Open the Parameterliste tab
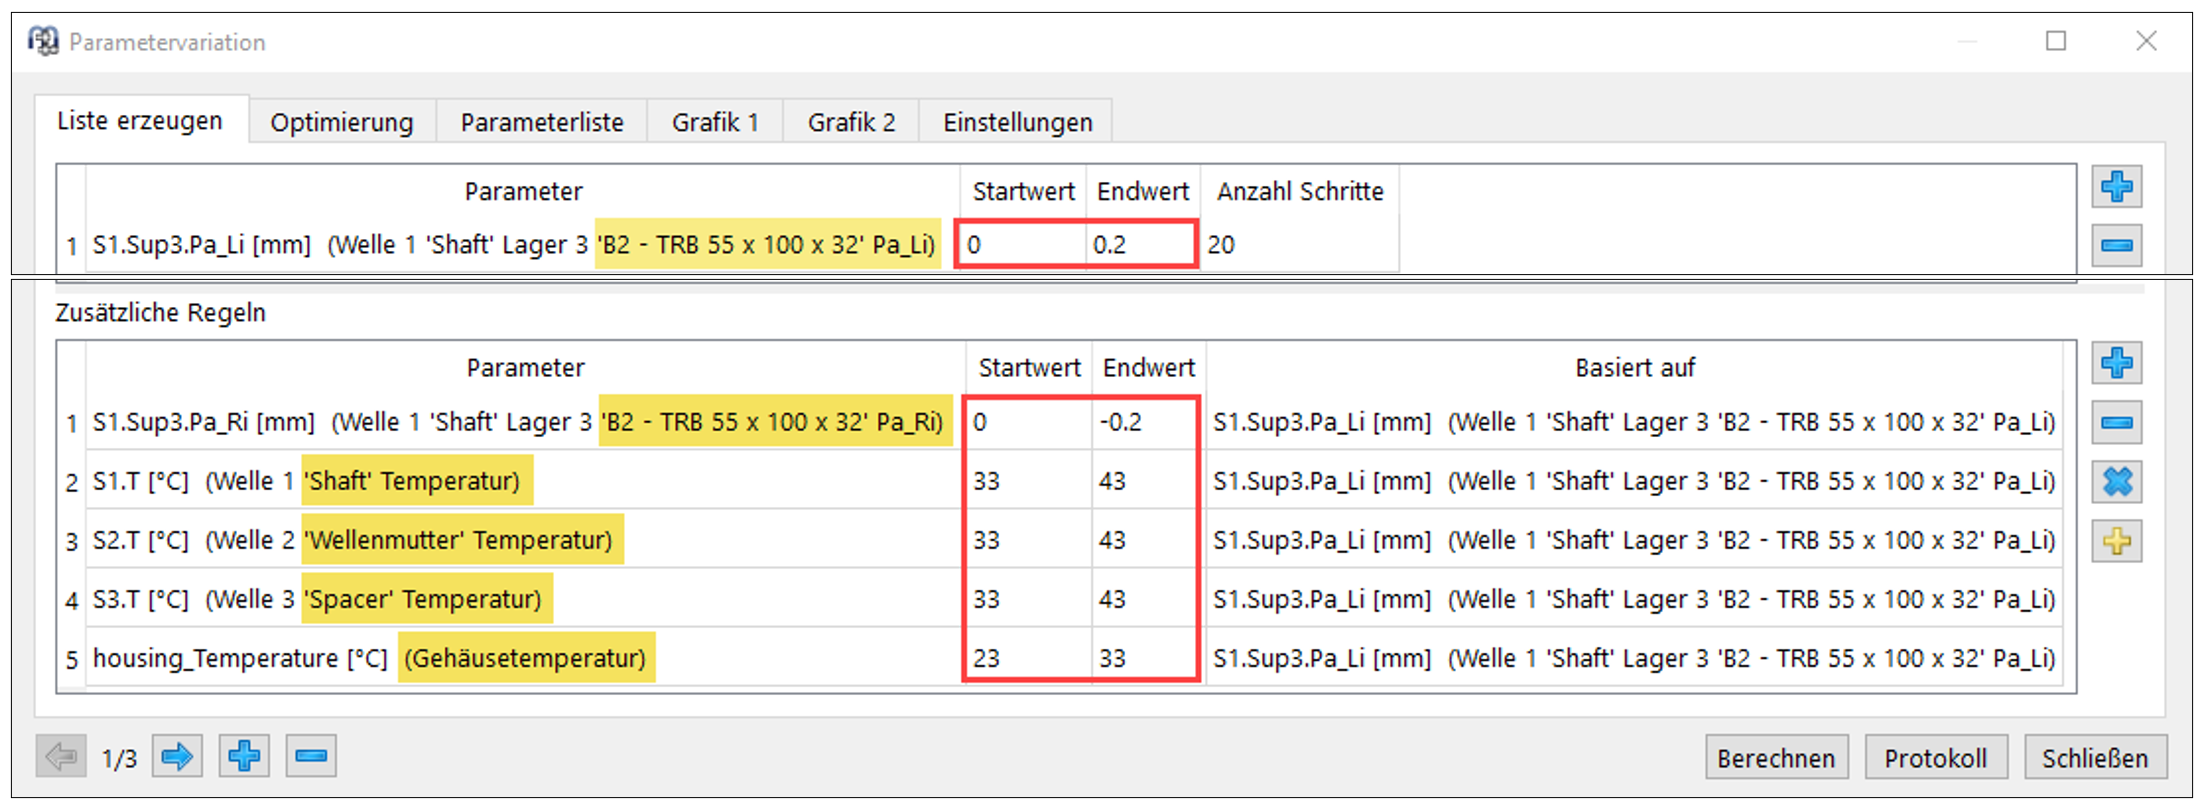This screenshot has width=2206, height=810. 541,123
